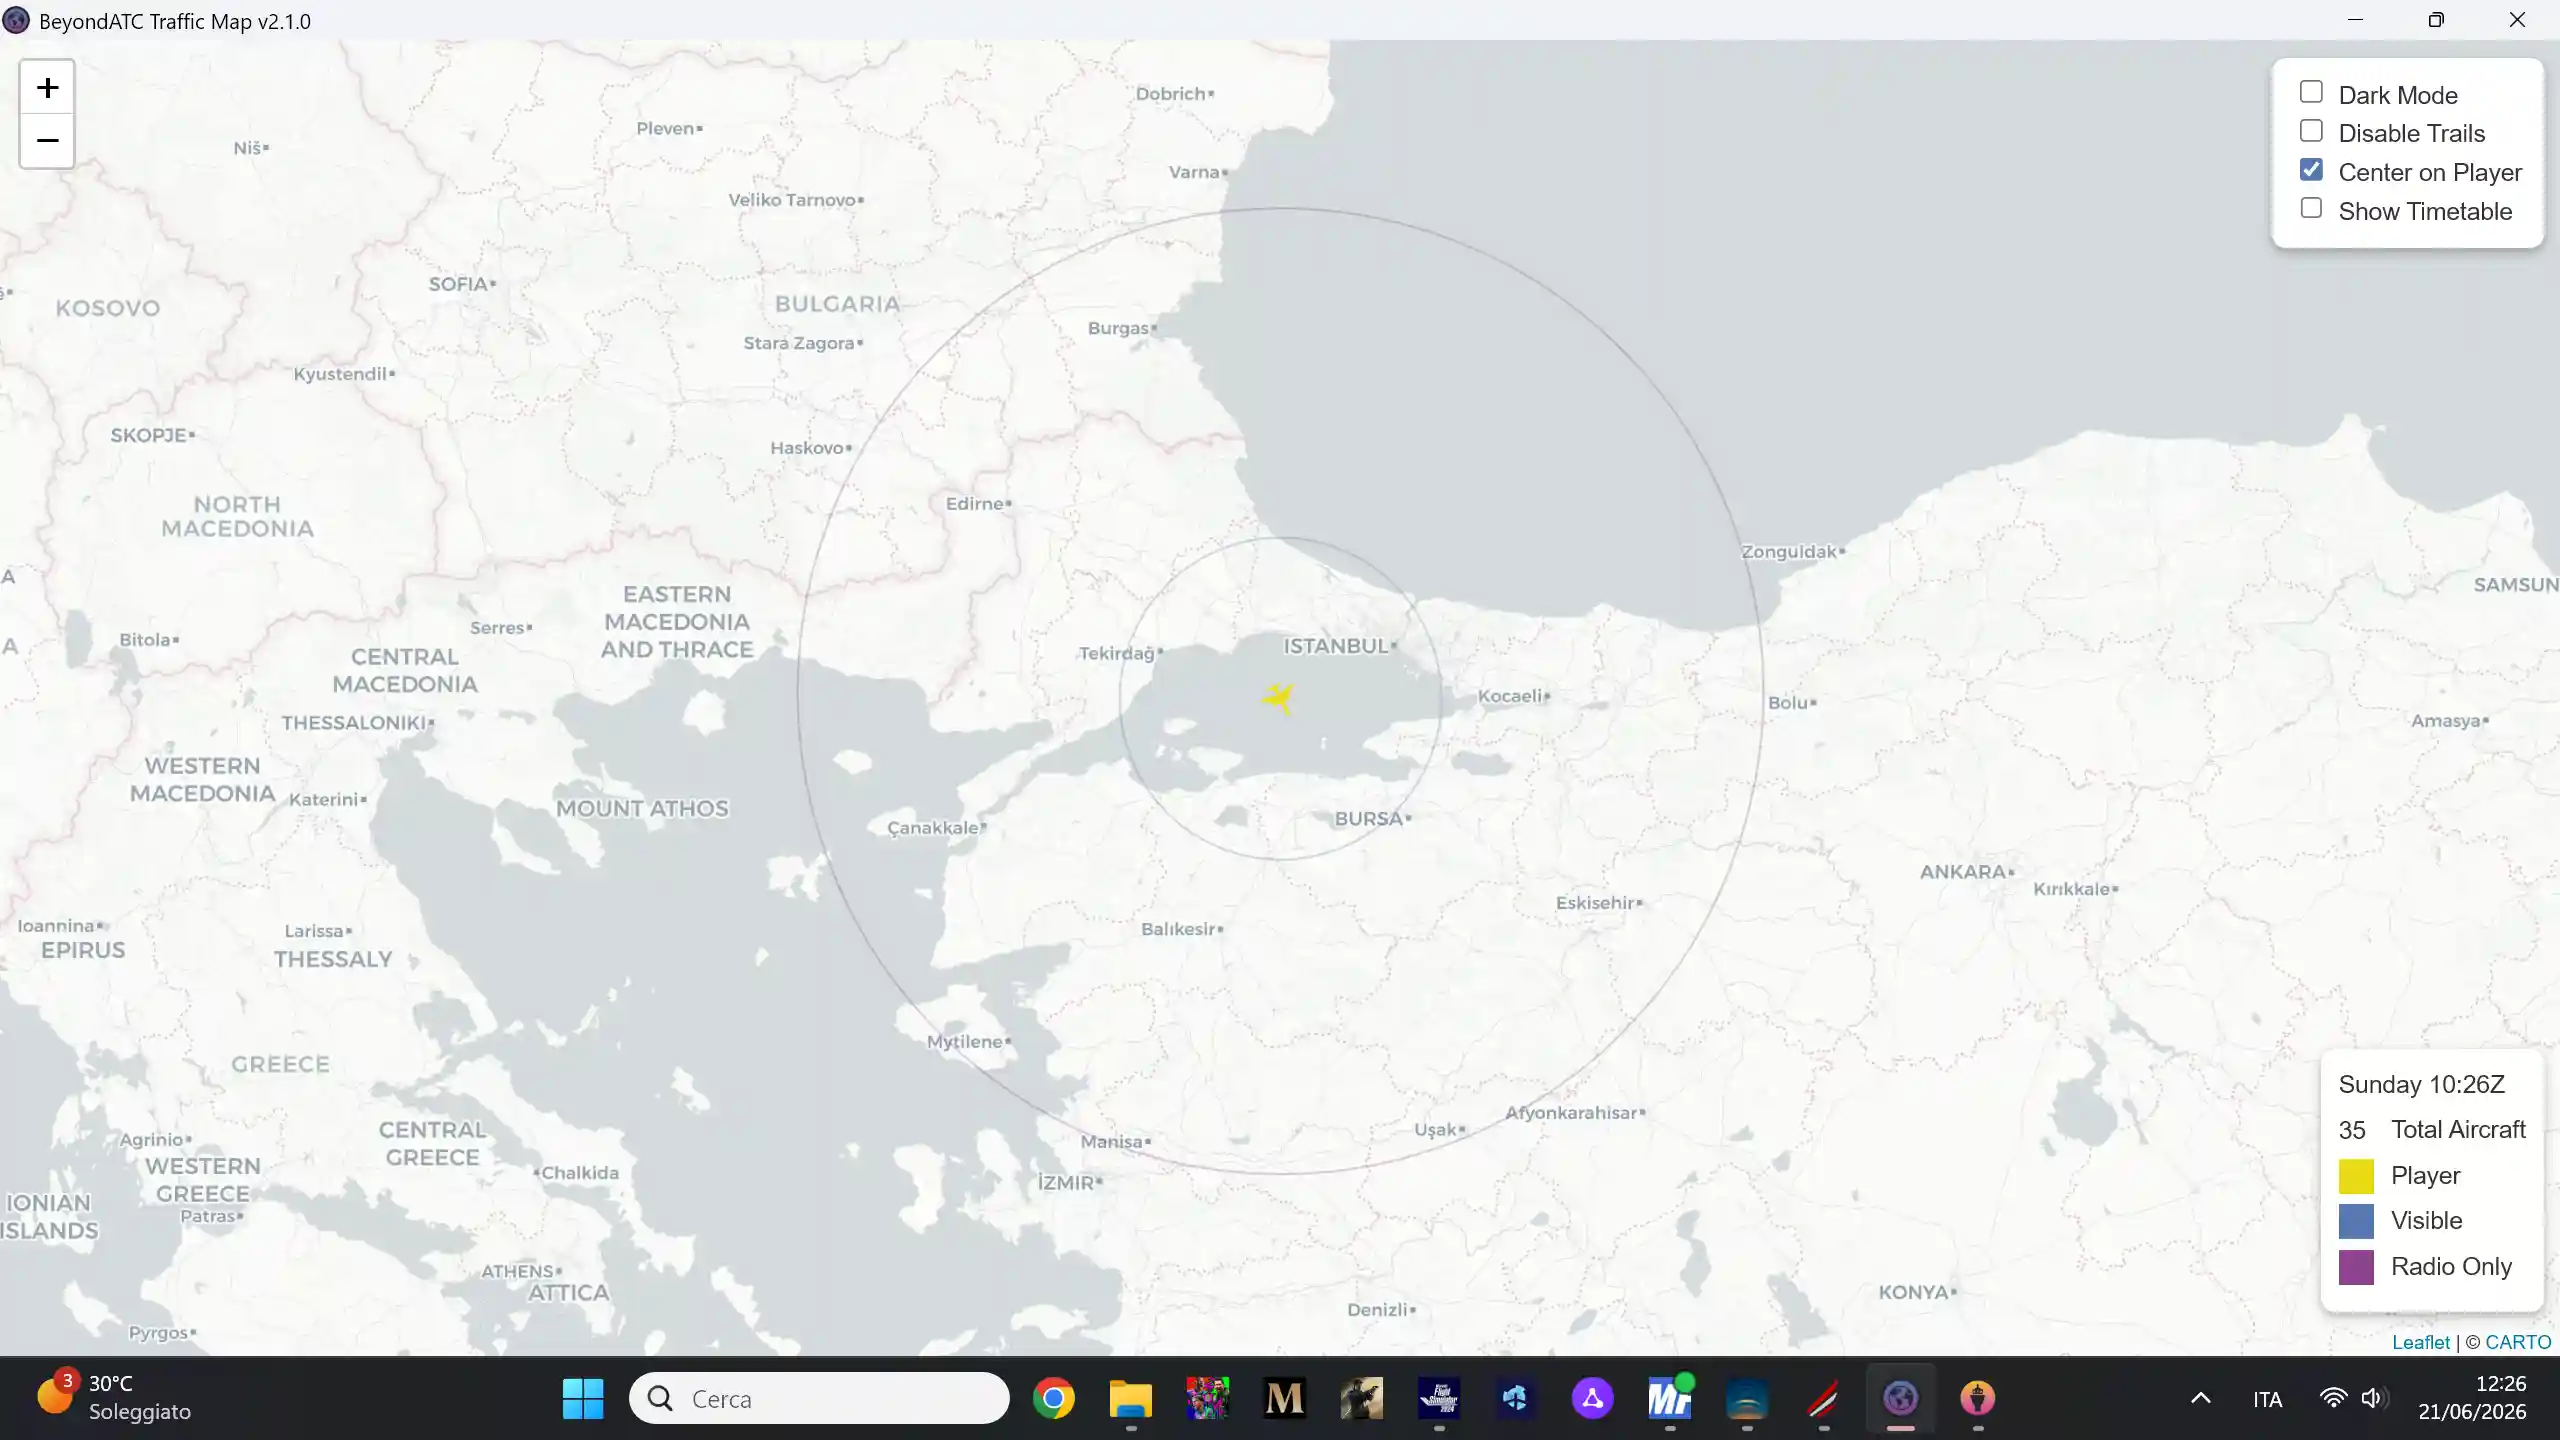Click the Edirne town label
The height and width of the screenshot is (1440, 2560).
(975, 504)
